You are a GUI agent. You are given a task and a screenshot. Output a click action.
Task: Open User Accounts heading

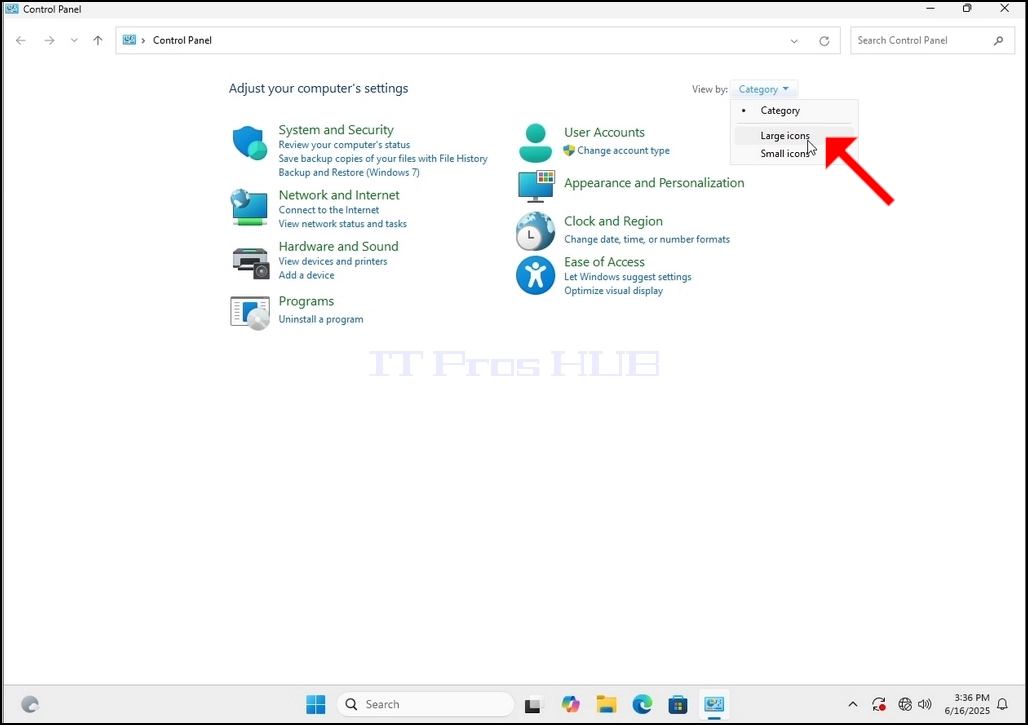coord(604,132)
